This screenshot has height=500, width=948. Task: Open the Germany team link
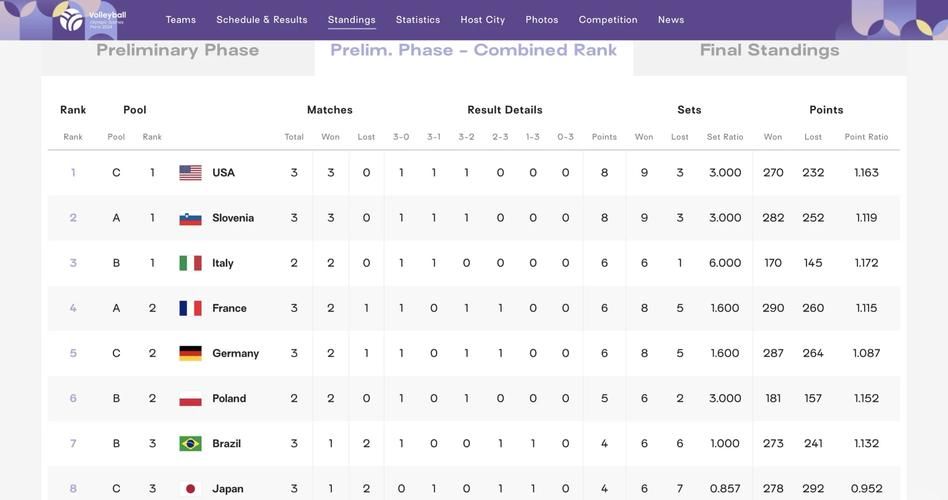tap(235, 353)
